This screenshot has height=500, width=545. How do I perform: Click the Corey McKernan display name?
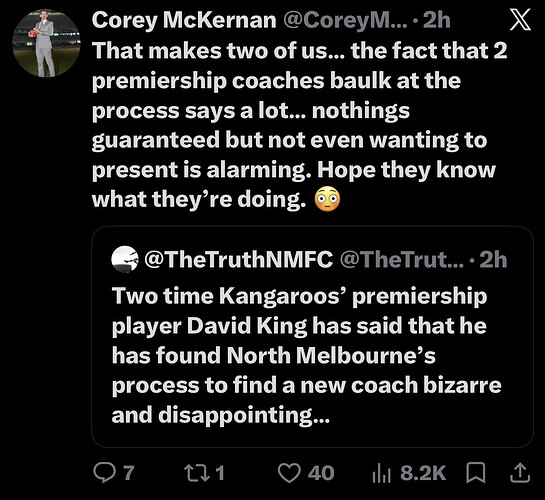tap(184, 20)
